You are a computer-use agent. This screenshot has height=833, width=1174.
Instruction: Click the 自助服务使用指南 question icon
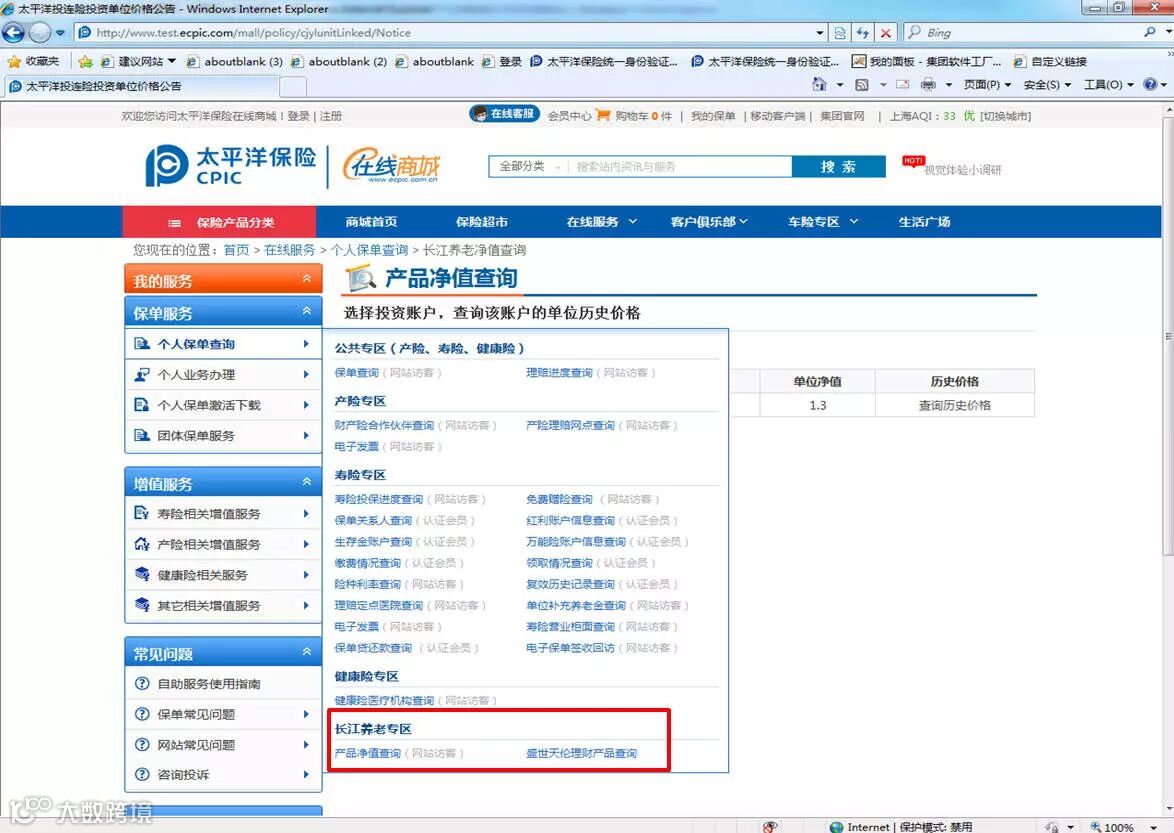(x=142, y=683)
